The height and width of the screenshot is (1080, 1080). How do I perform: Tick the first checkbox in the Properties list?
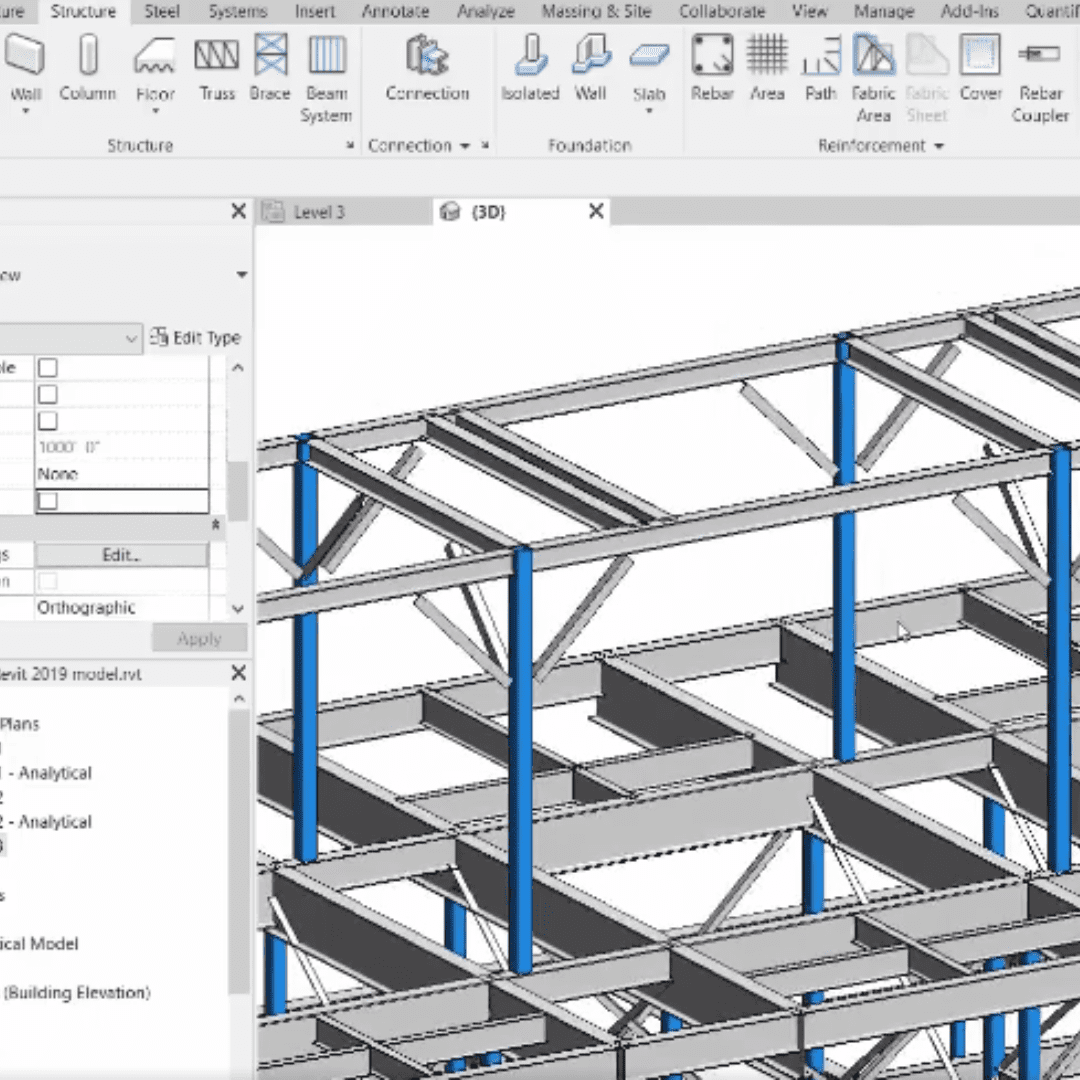click(48, 368)
